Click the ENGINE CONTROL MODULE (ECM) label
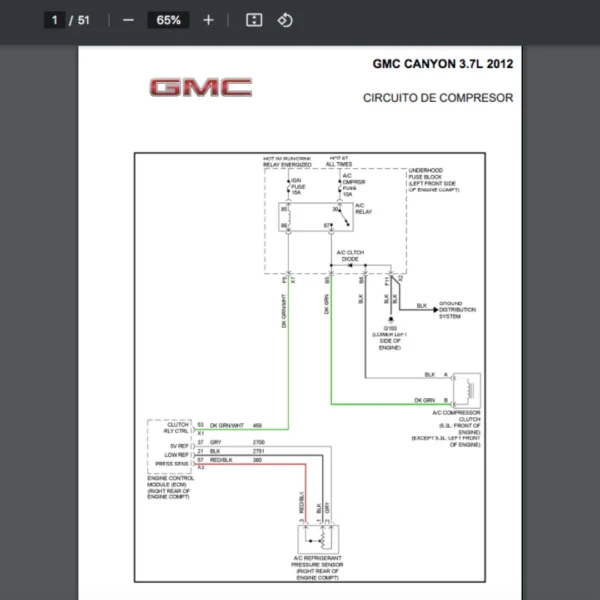Viewport: 600px width, 600px height. (169, 487)
